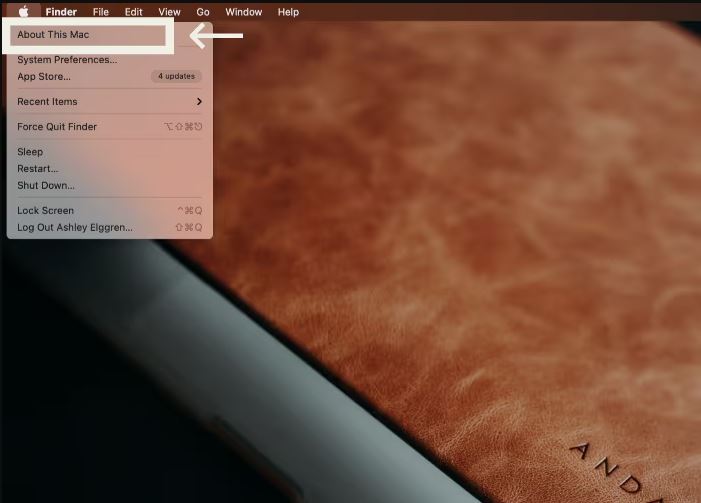Choose Lock Screen
Image resolution: width=701 pixels, height=503 pixels.
coord(45,211)
